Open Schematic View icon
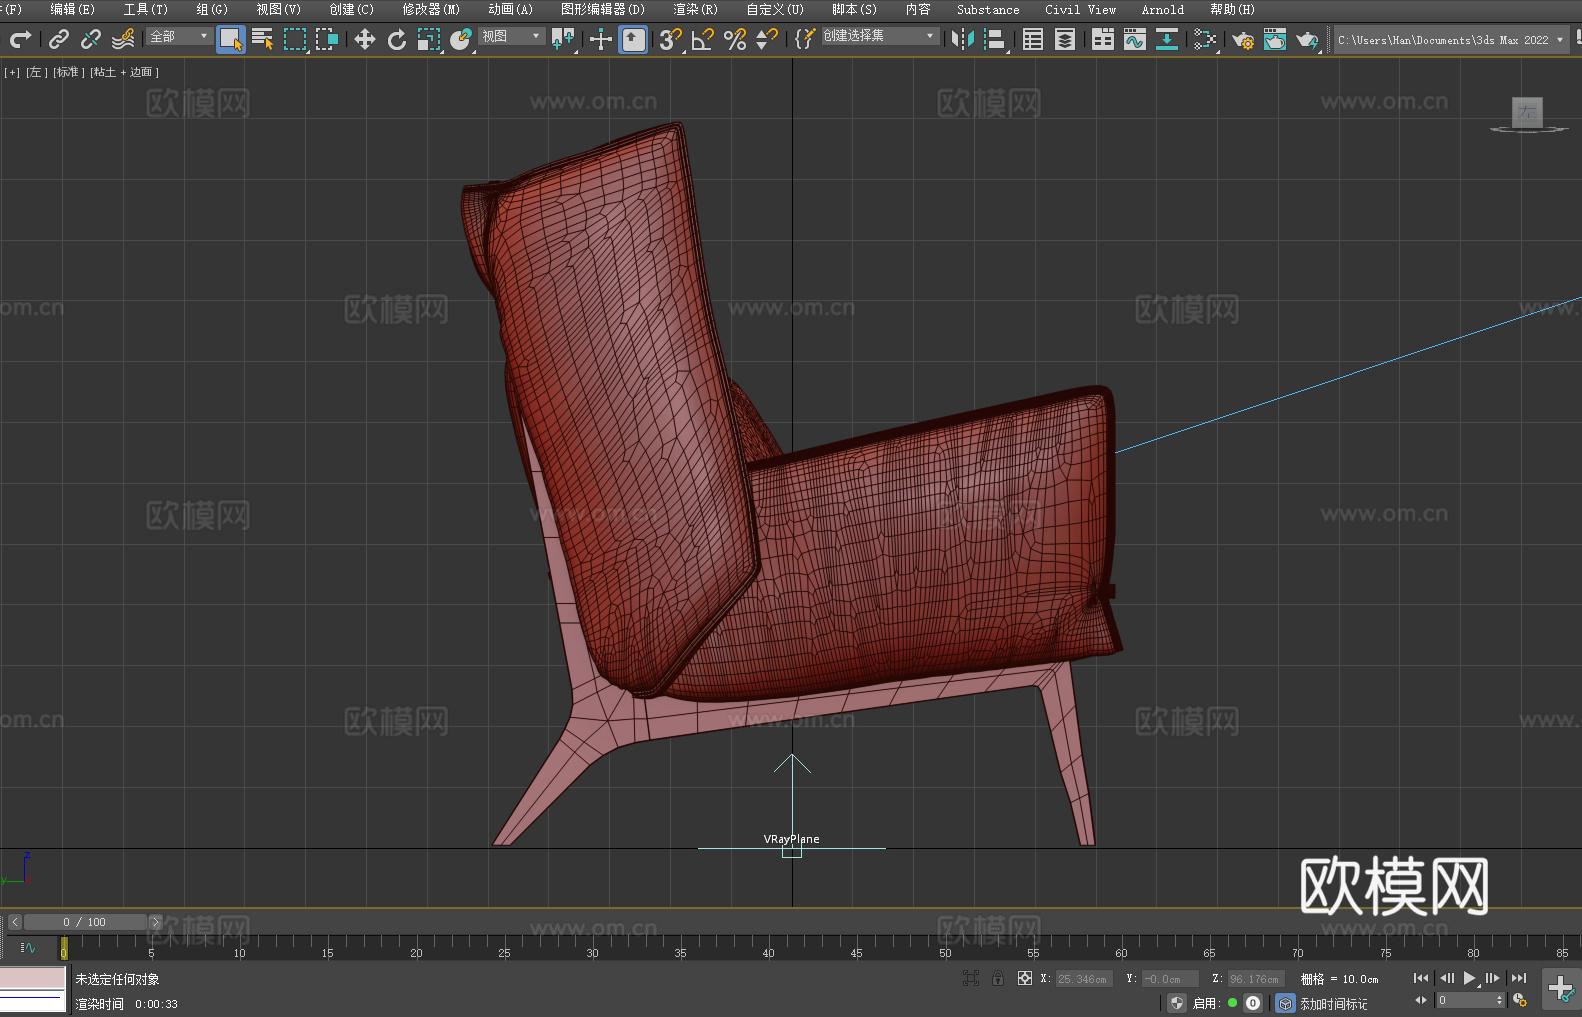 point(1167,39)
